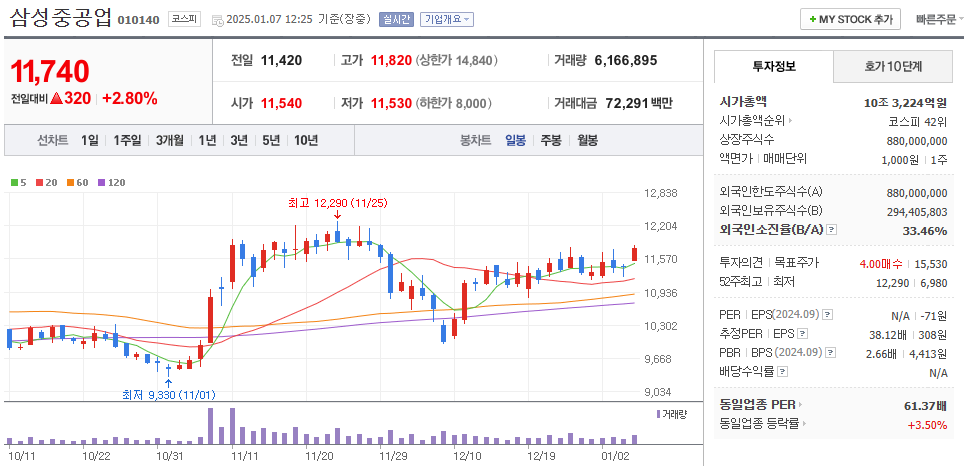Click current price 11,740

click(51, 72)
